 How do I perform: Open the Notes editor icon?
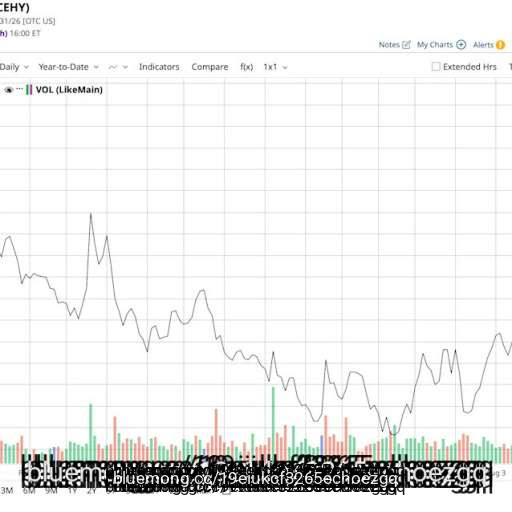click(x=406, y=45)
